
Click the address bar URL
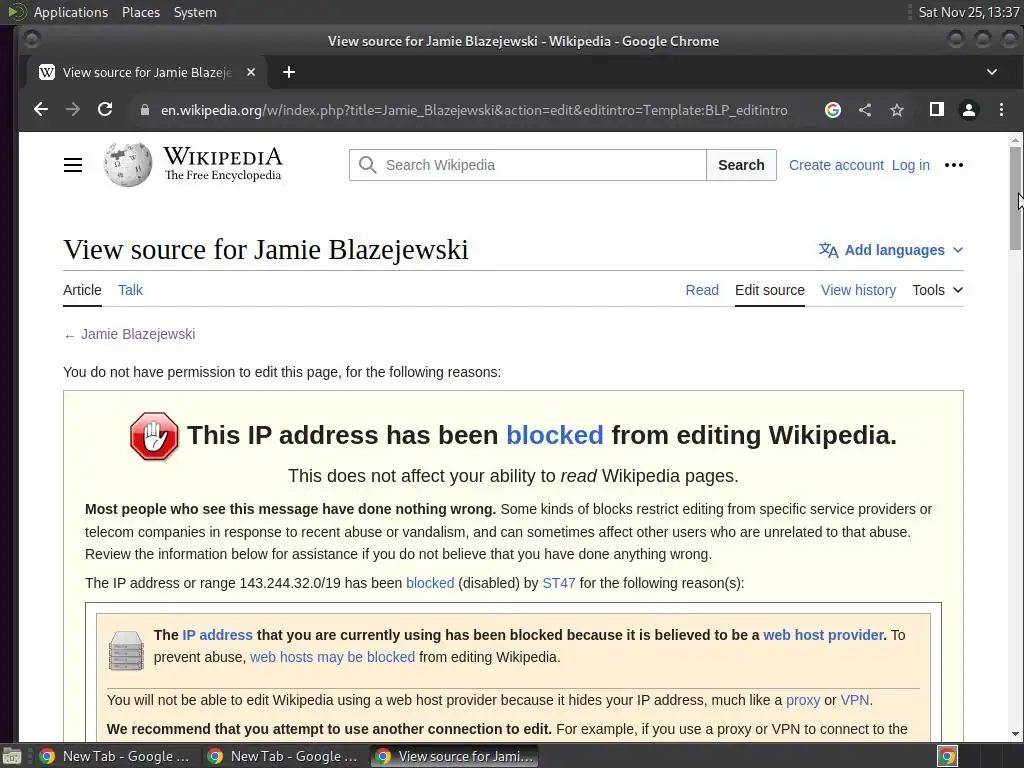click(x=474, y=110)
